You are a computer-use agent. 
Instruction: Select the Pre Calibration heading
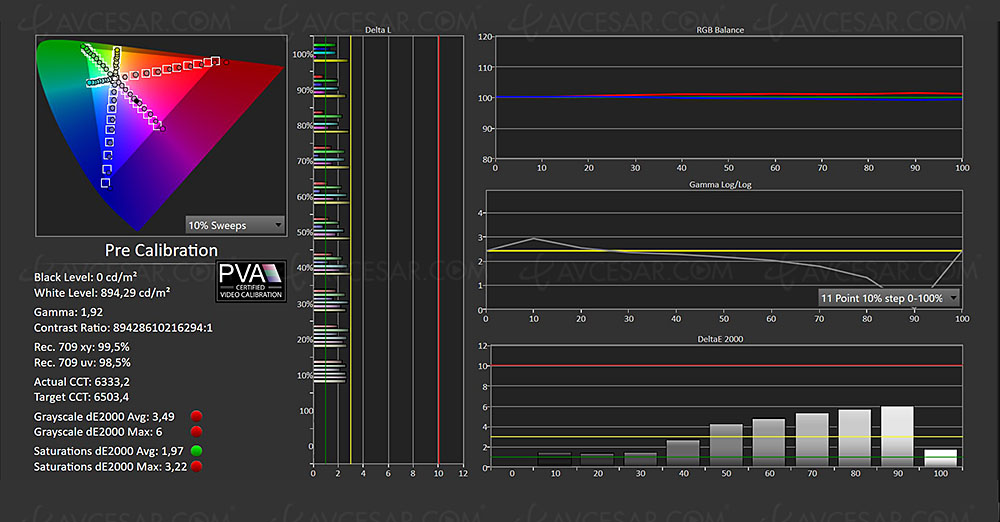(x=161, y=250)
